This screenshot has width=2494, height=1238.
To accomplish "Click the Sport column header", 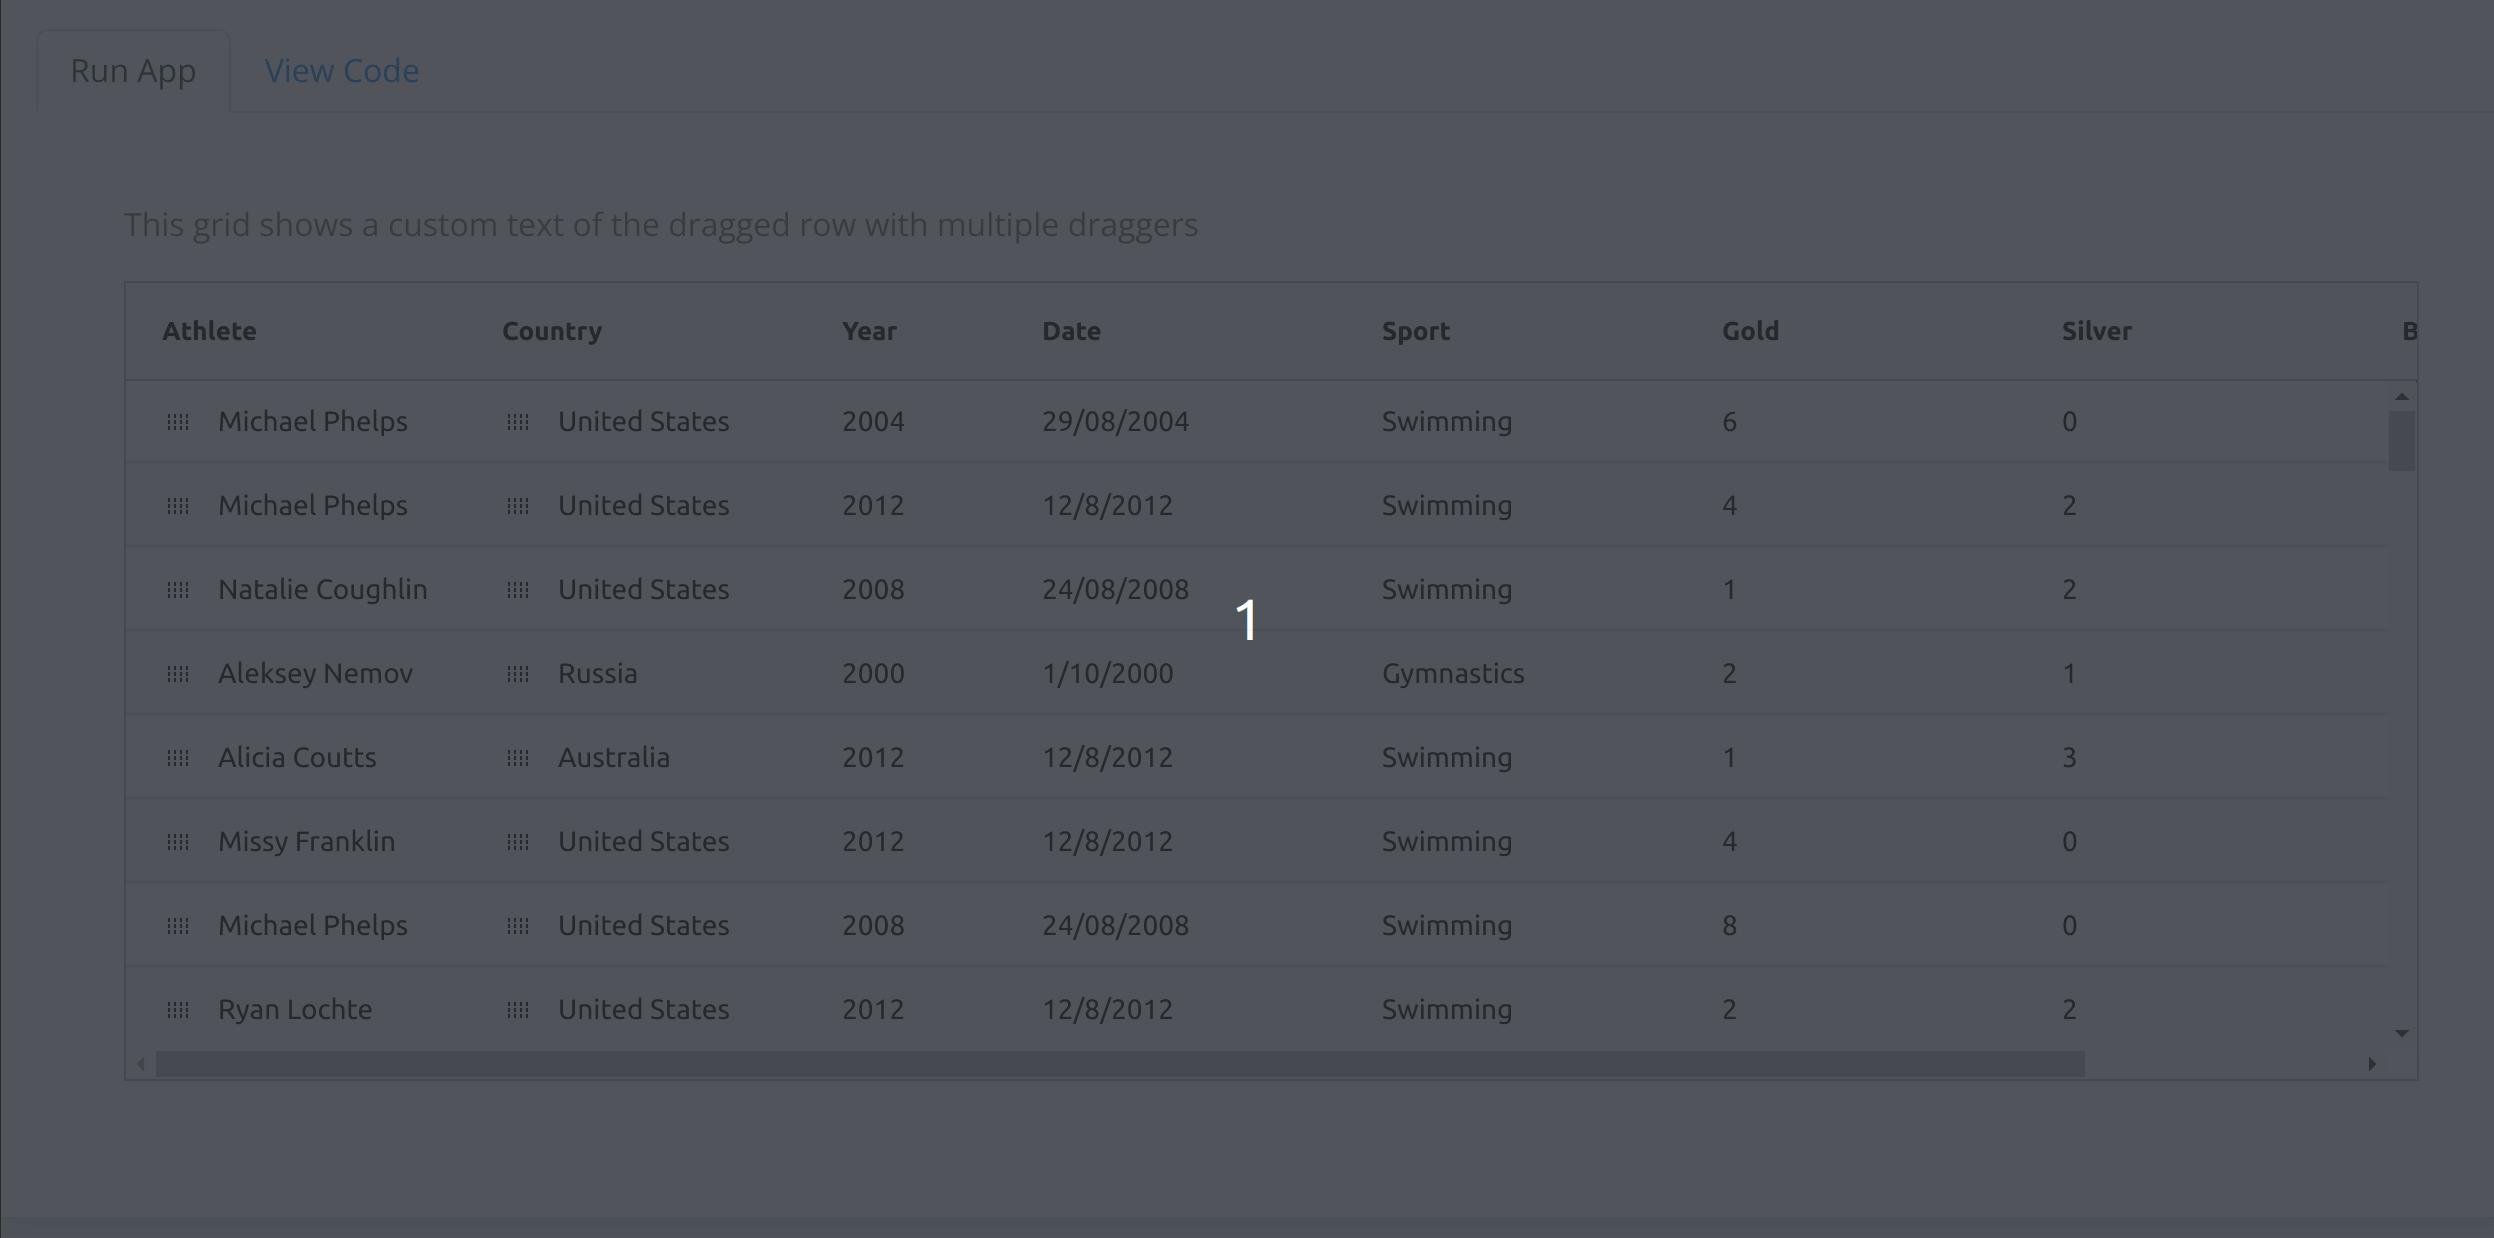I will pyautogui.click(x=1415, y=331).
